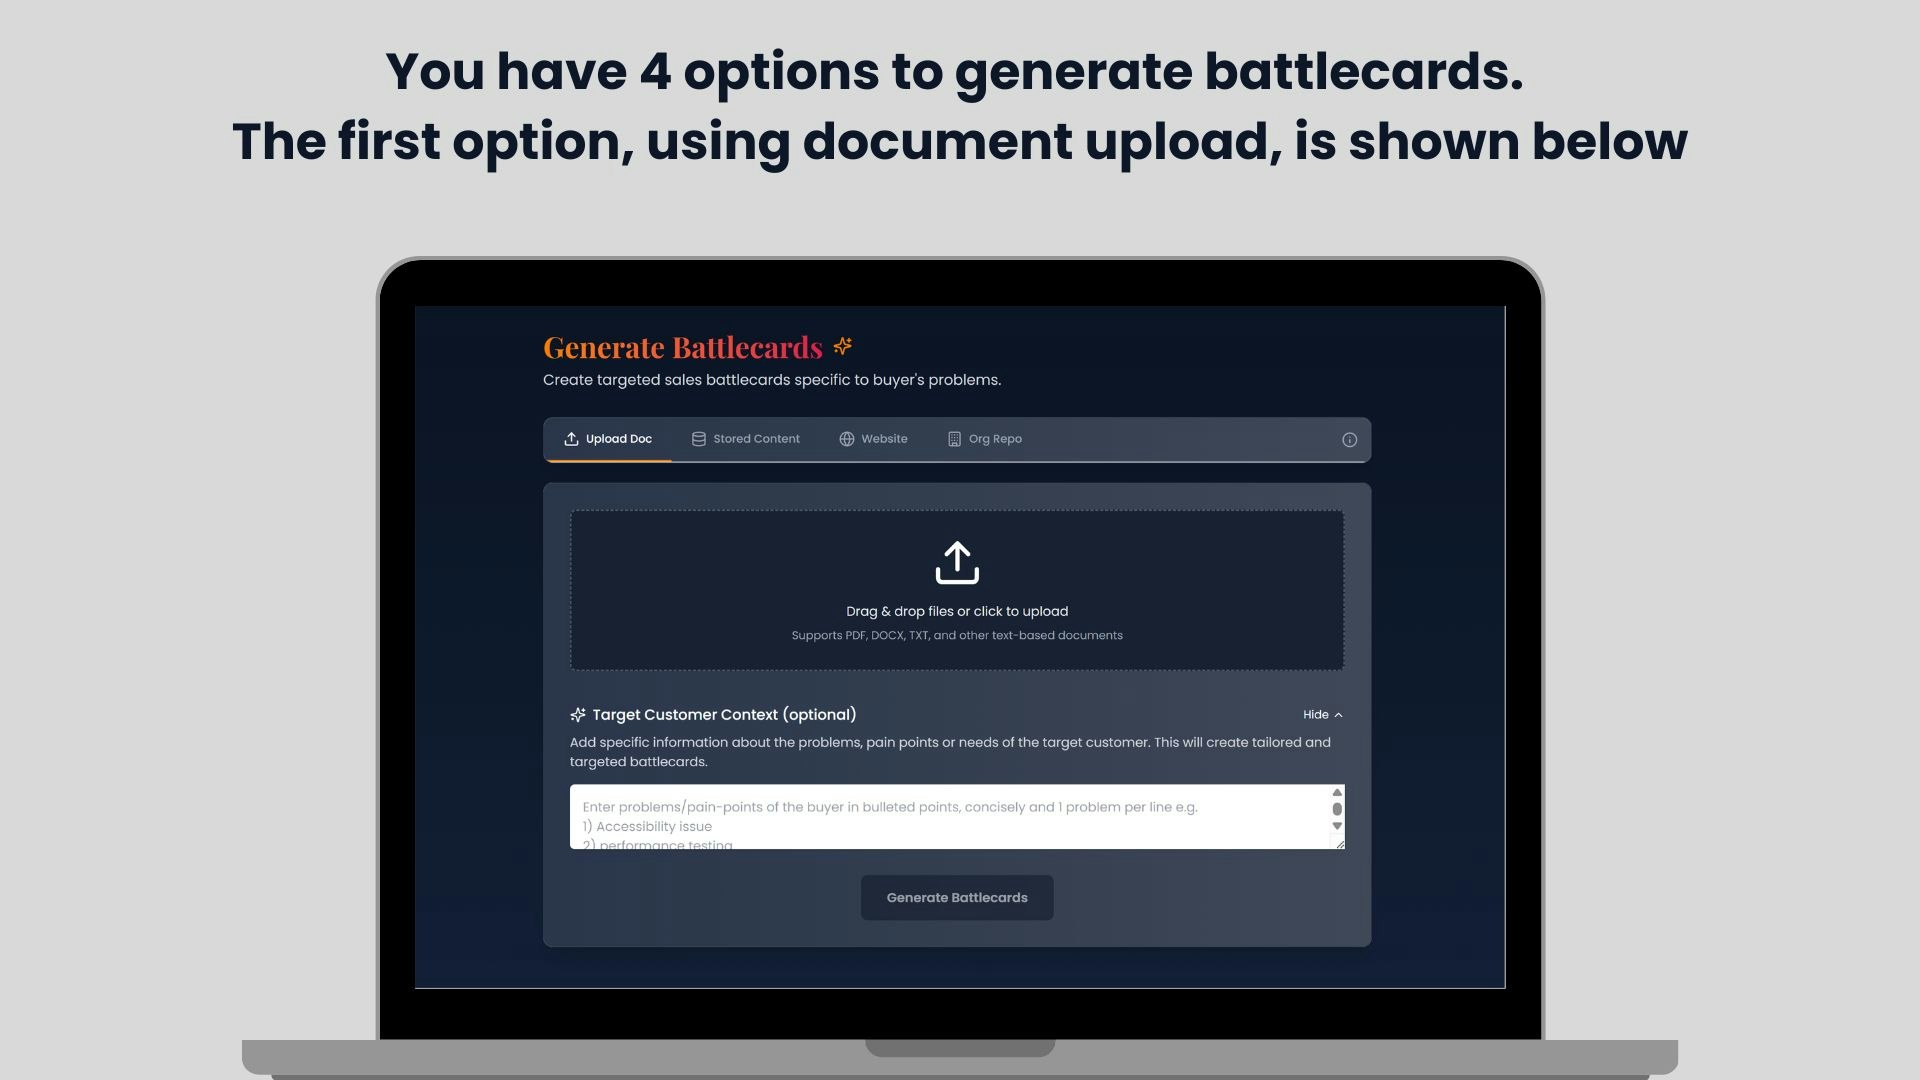The image size is (1920, 1080).
Task: Click the upload arrow icon in Upload Doc tab
Action: [x=571, y=439]
